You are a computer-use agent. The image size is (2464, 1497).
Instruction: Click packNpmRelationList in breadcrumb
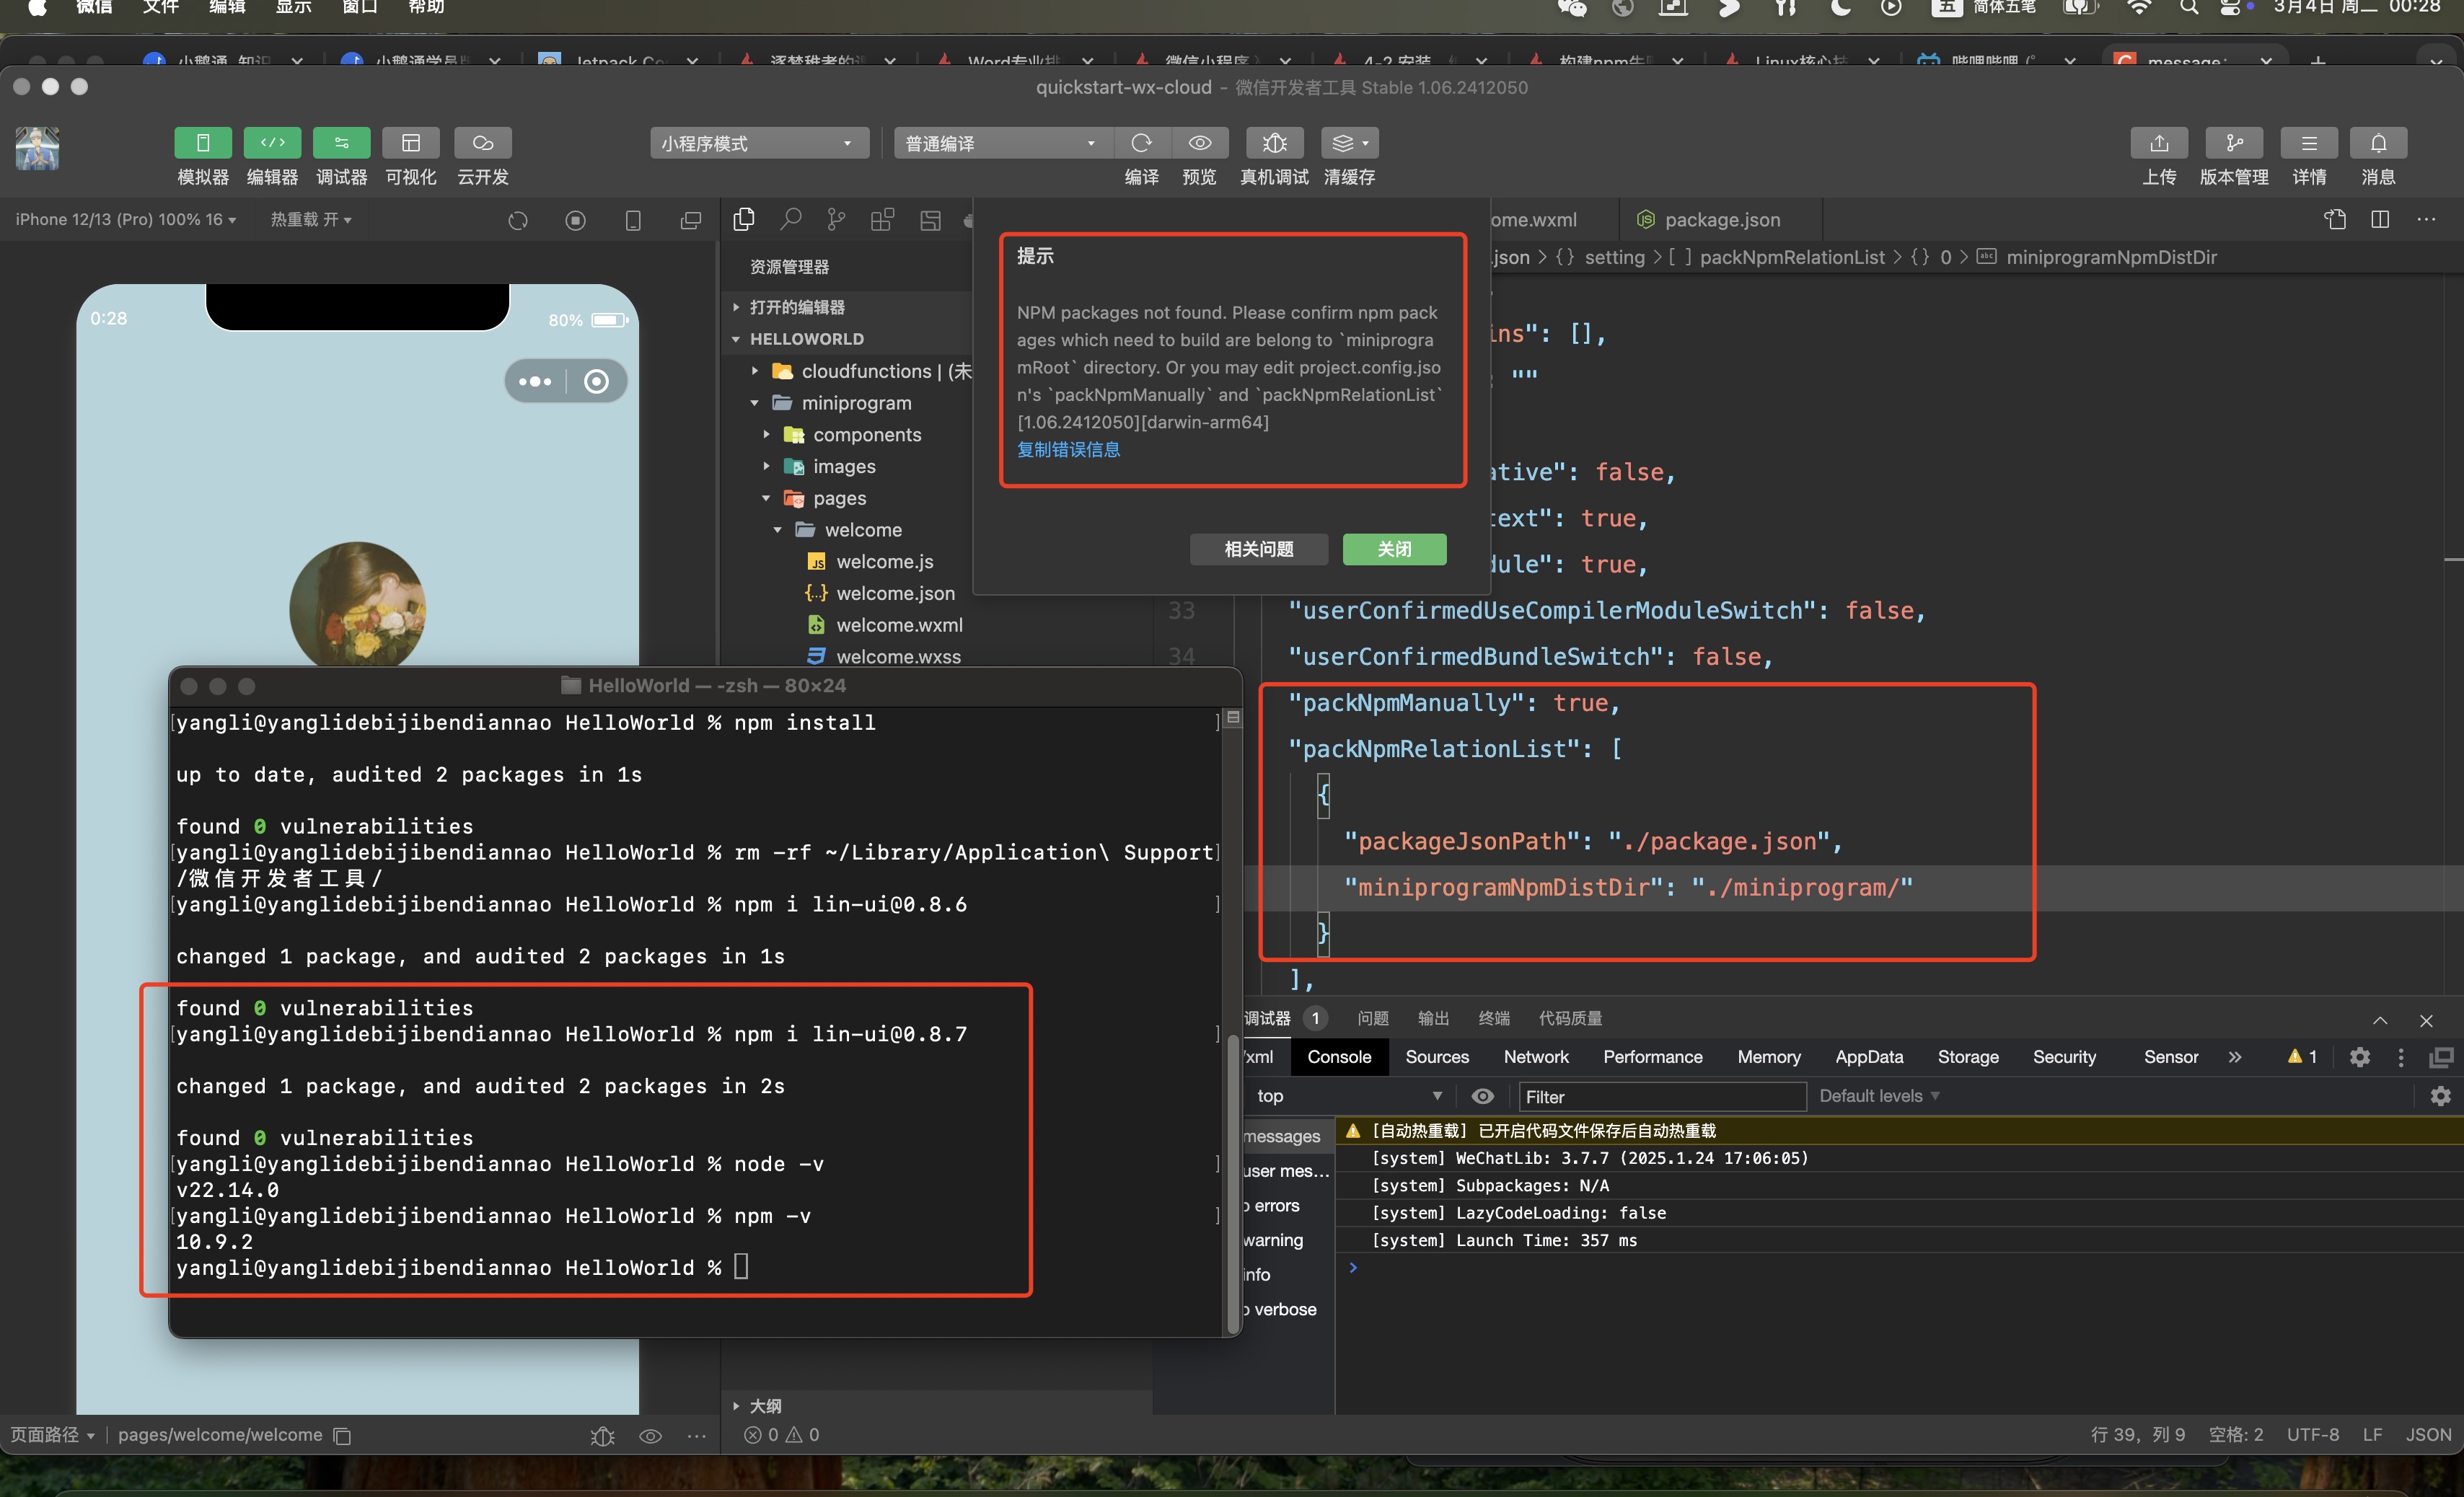[x=1792, y=257]
